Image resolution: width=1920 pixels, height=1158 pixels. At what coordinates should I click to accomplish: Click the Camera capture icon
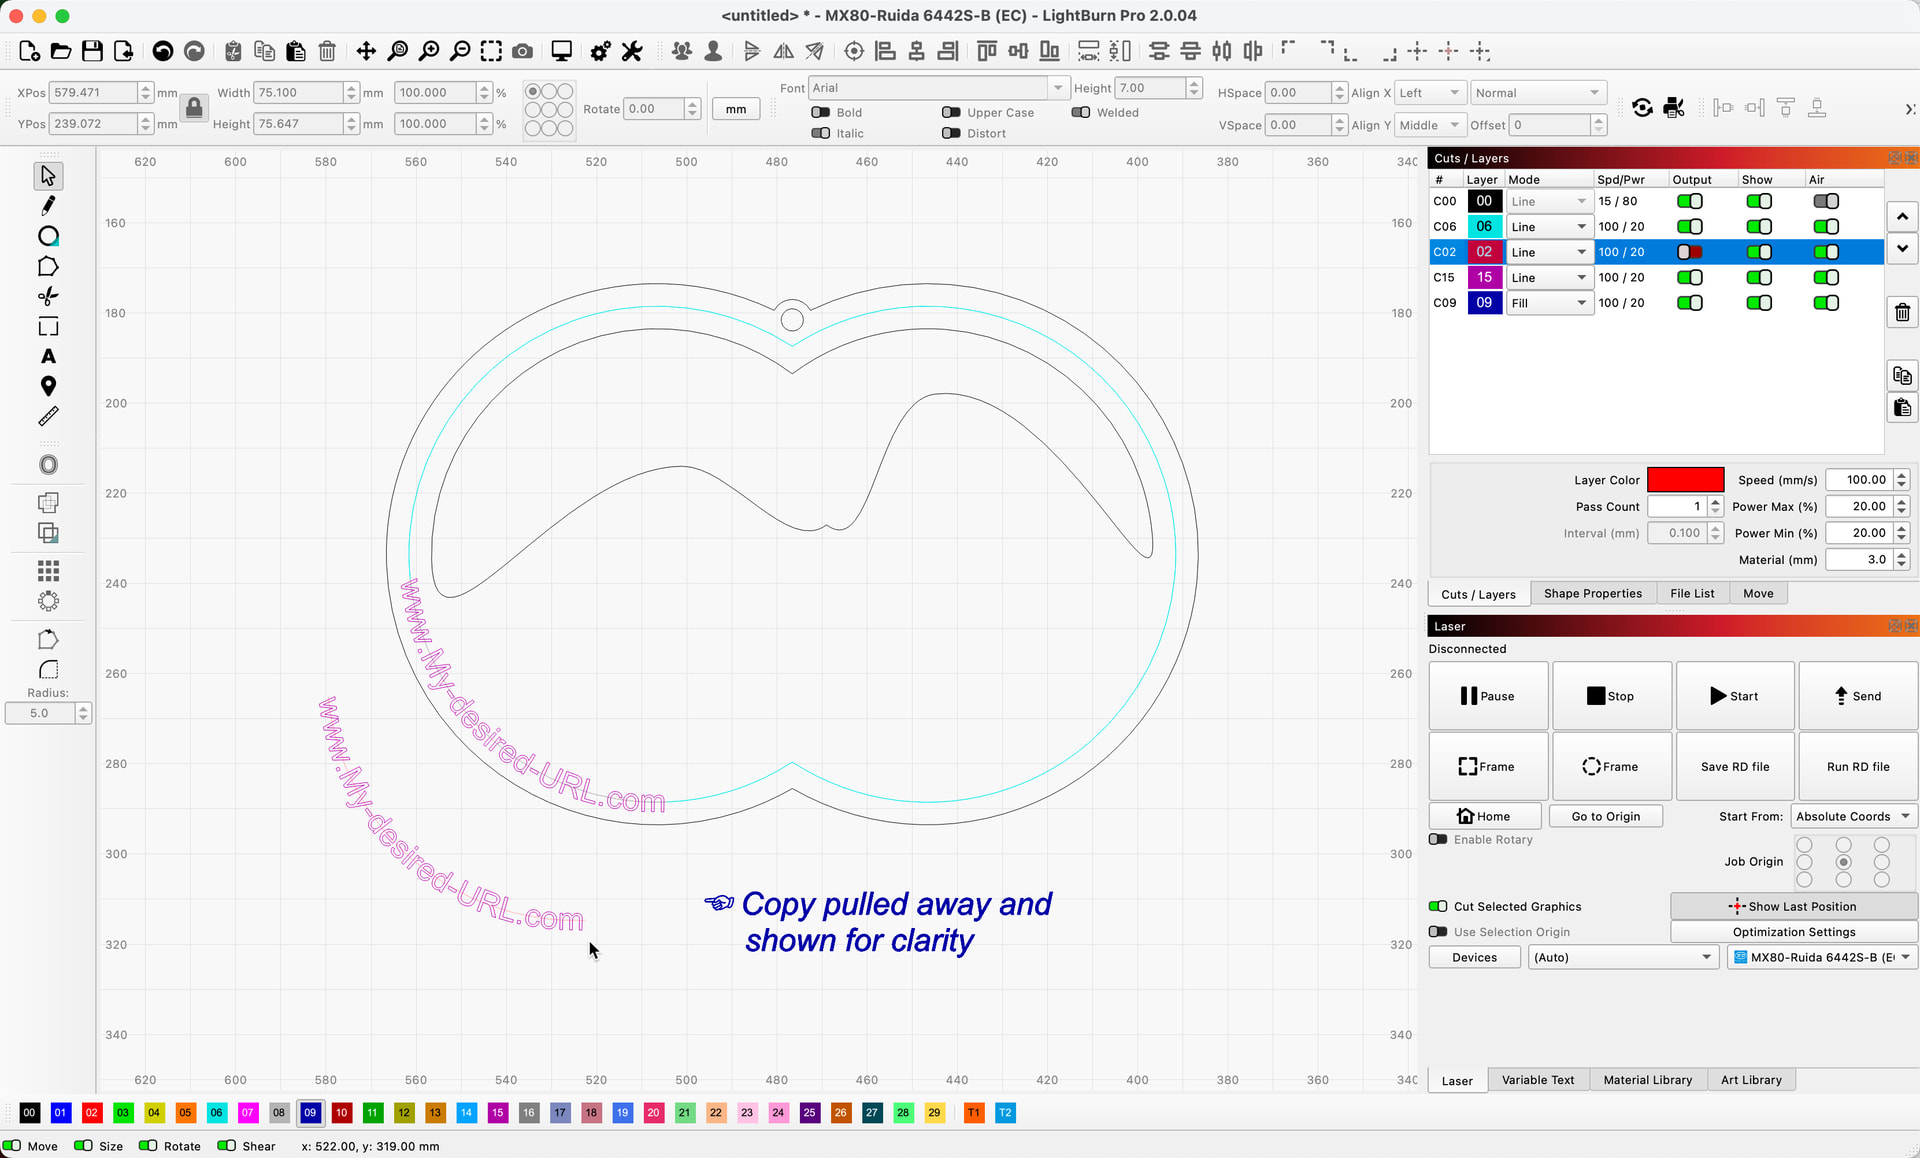pyautogui.click(x=522, y=51)
